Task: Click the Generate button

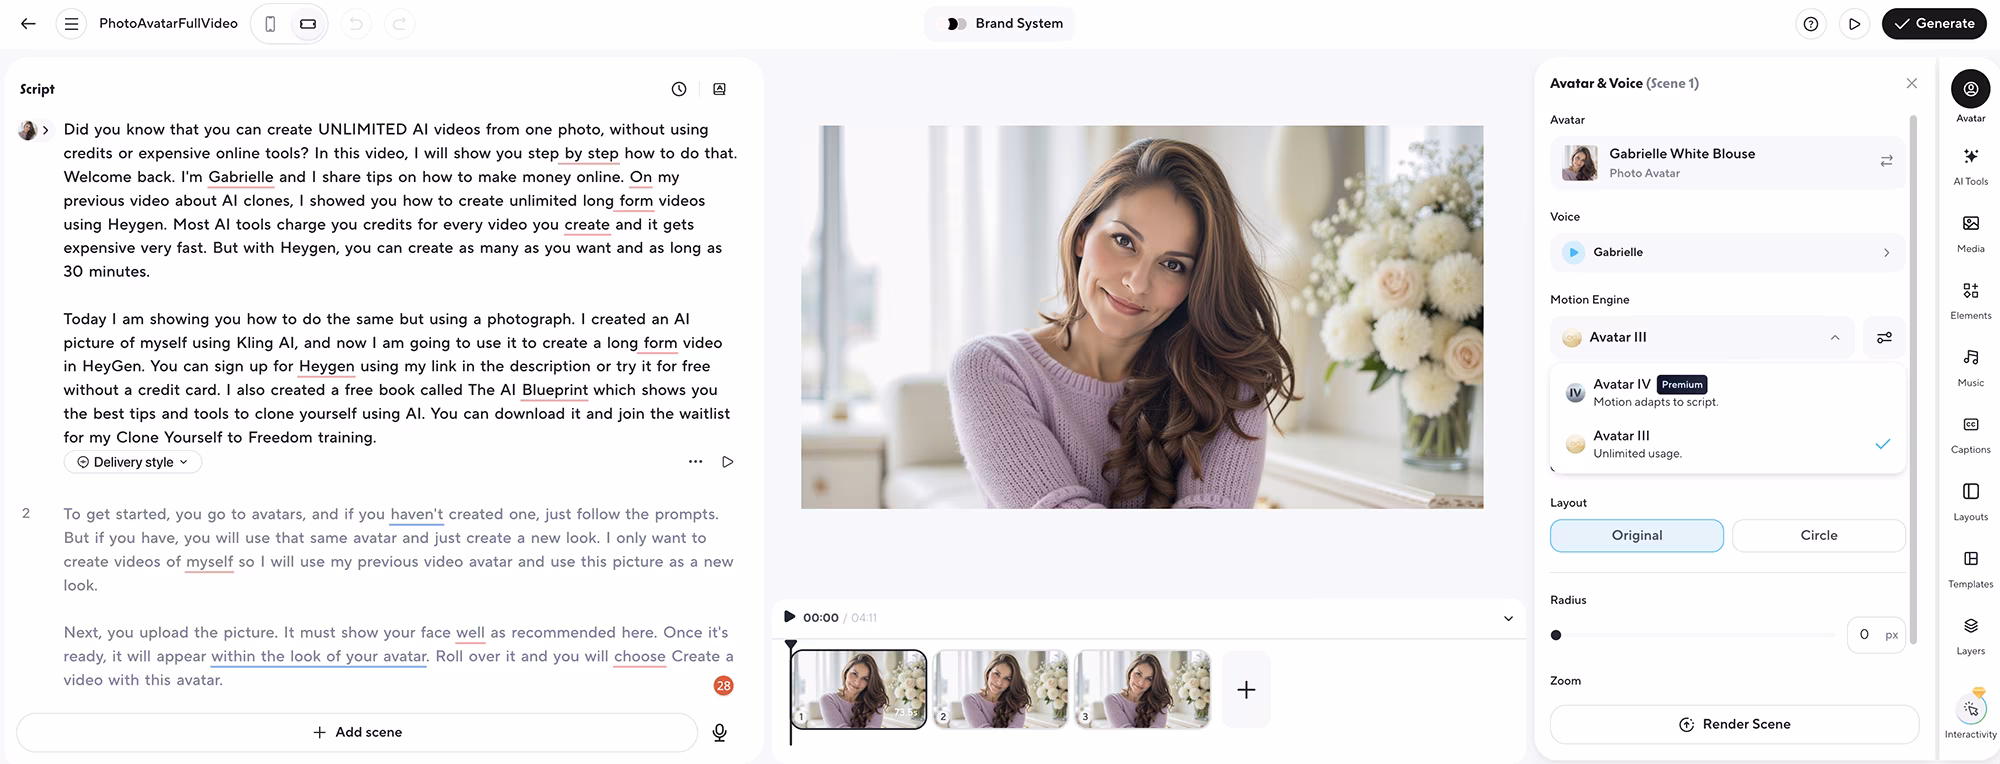Action: [x=1933, y=24]
